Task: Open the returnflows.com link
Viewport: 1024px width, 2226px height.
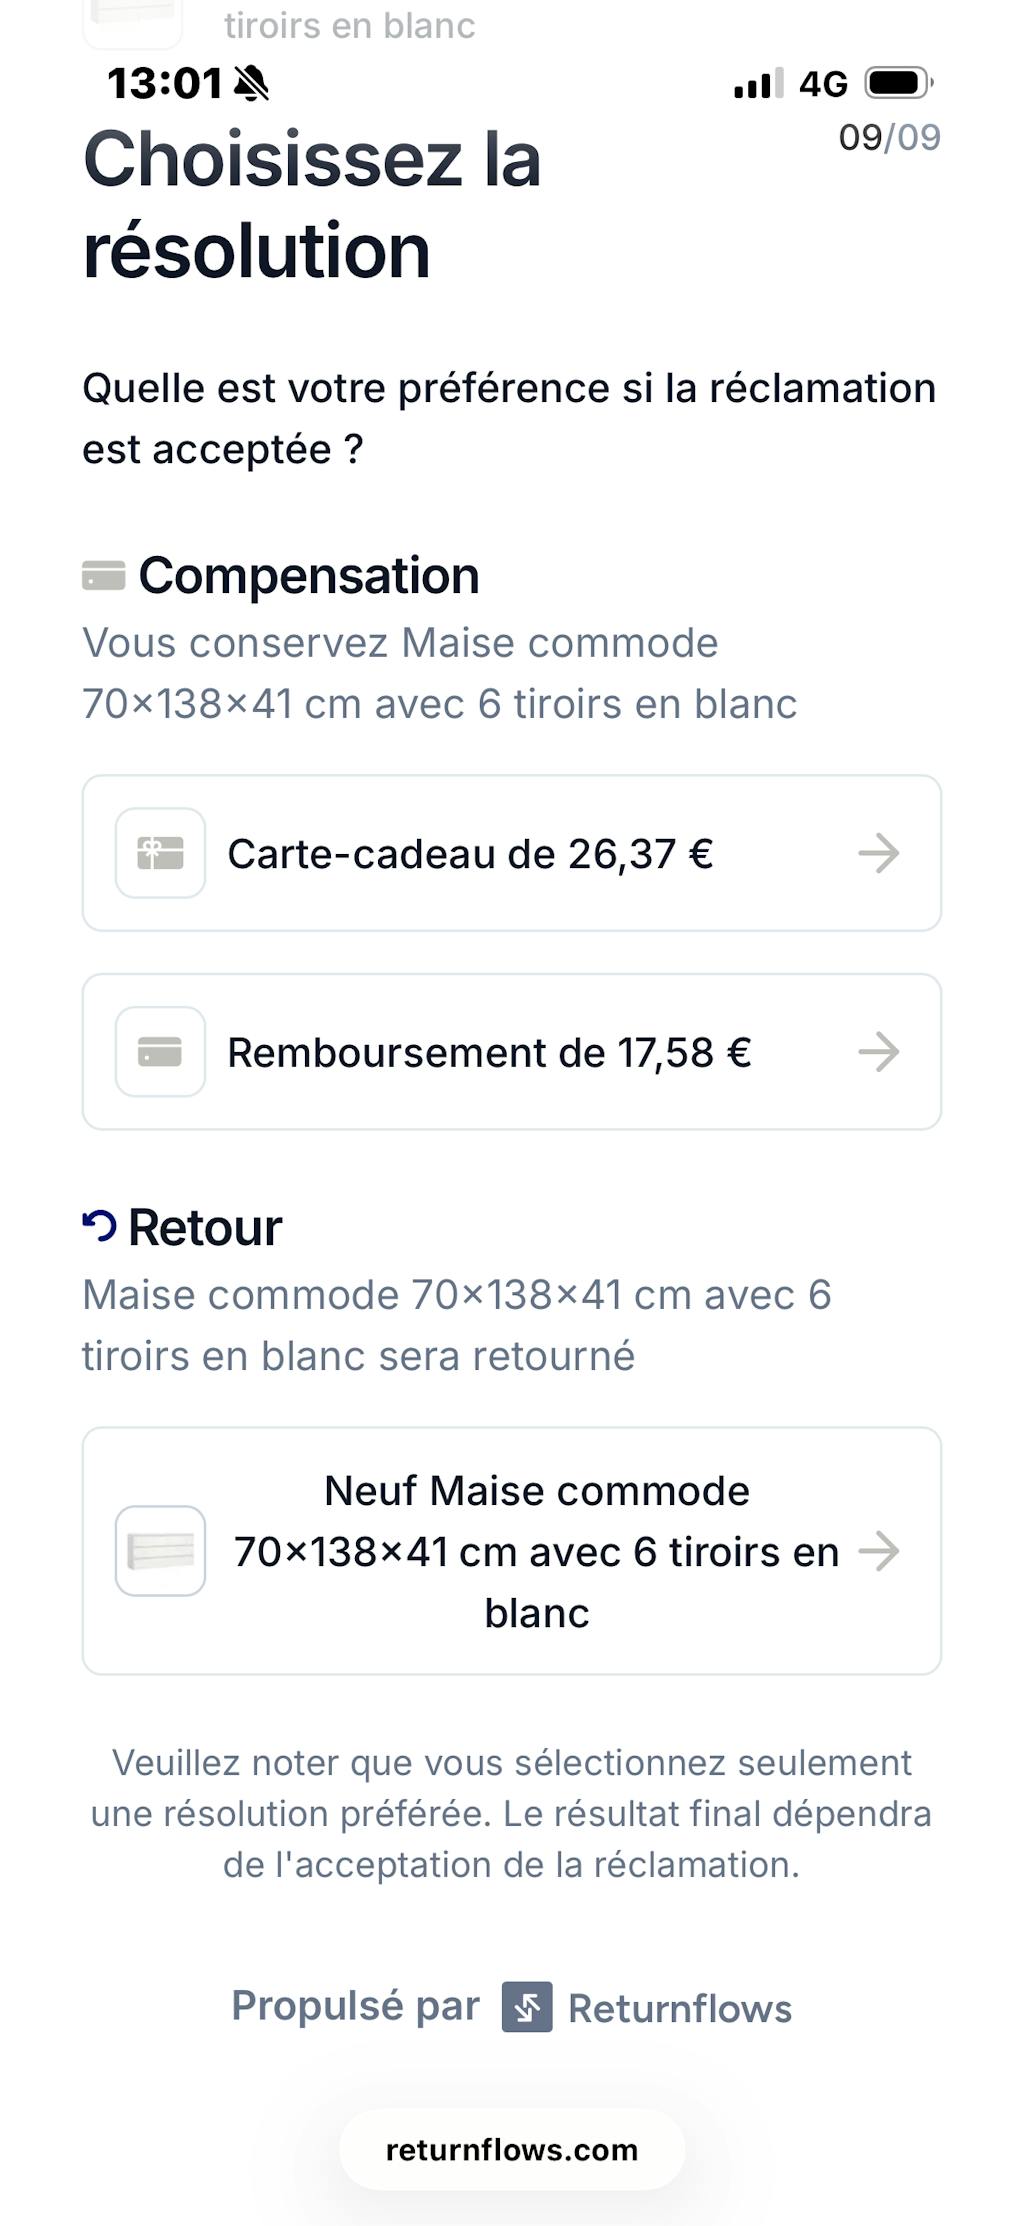Action: point(512,2150)
